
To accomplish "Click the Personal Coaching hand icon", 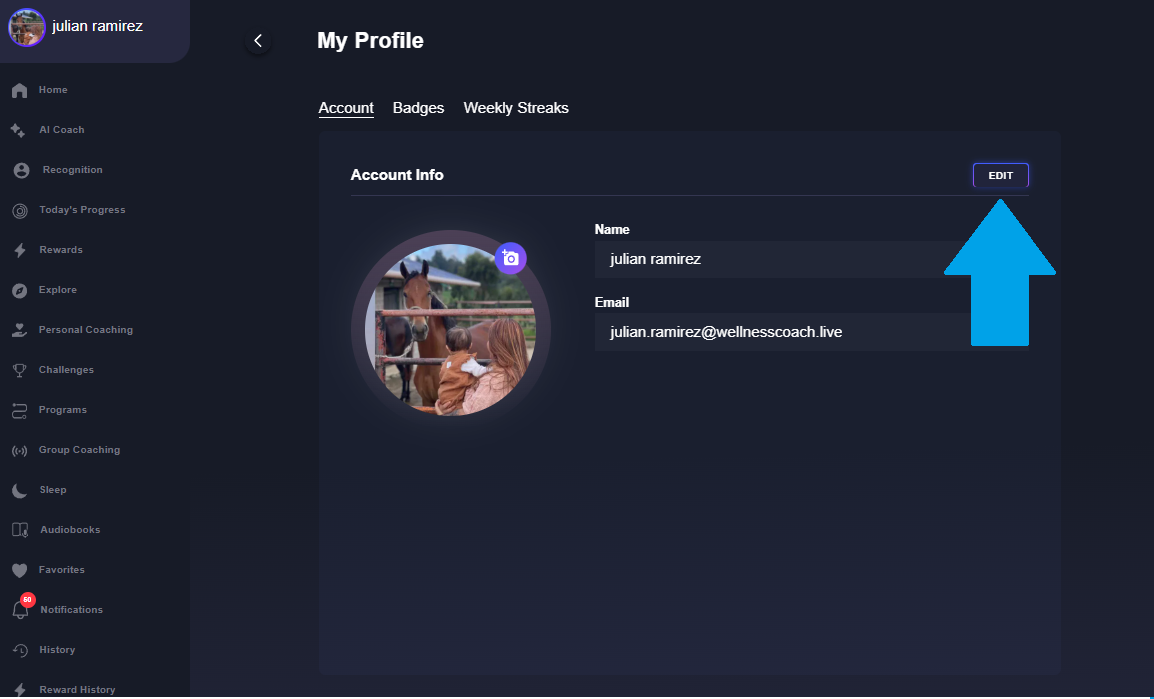I will pos(20,330).
